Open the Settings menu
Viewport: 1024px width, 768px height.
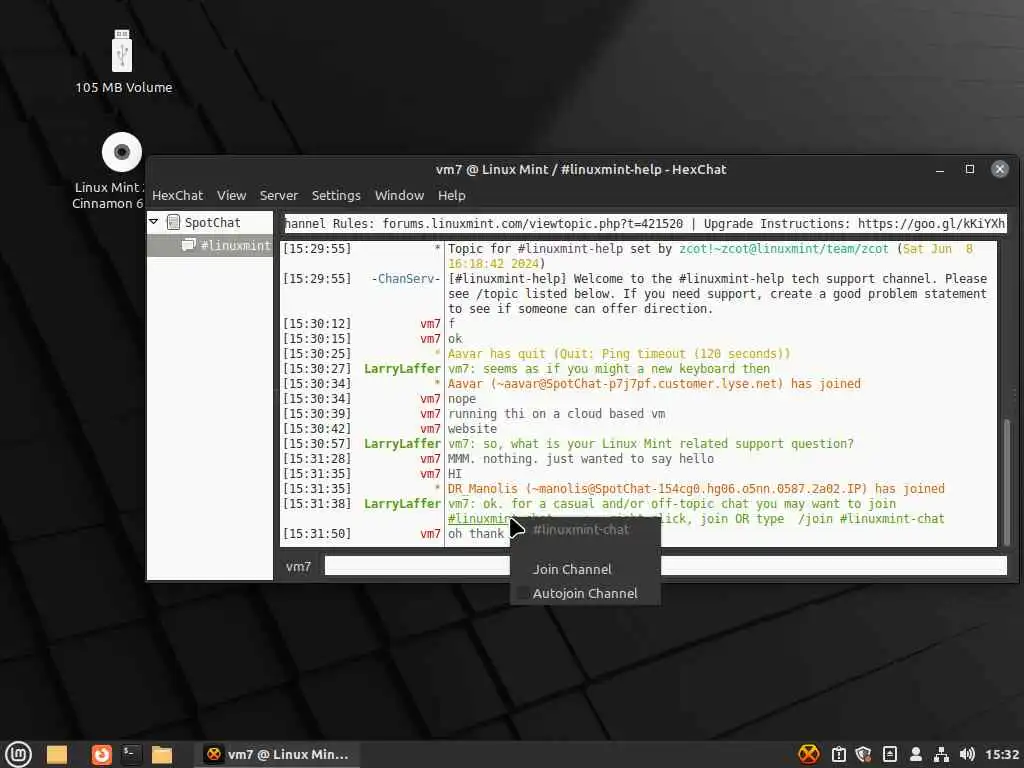pos(336,195)
